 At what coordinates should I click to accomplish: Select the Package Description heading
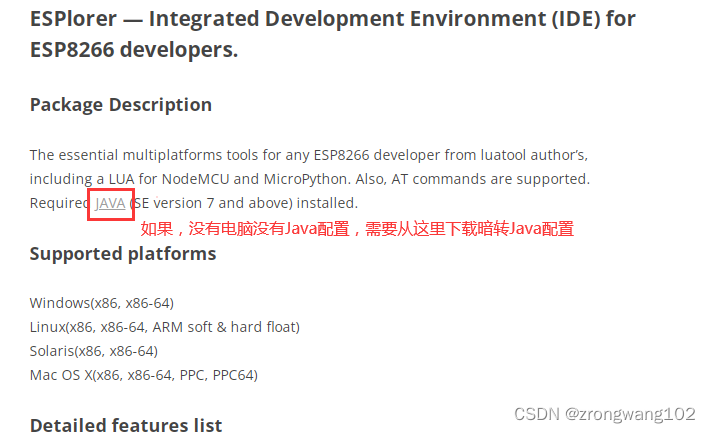point(120,105)
